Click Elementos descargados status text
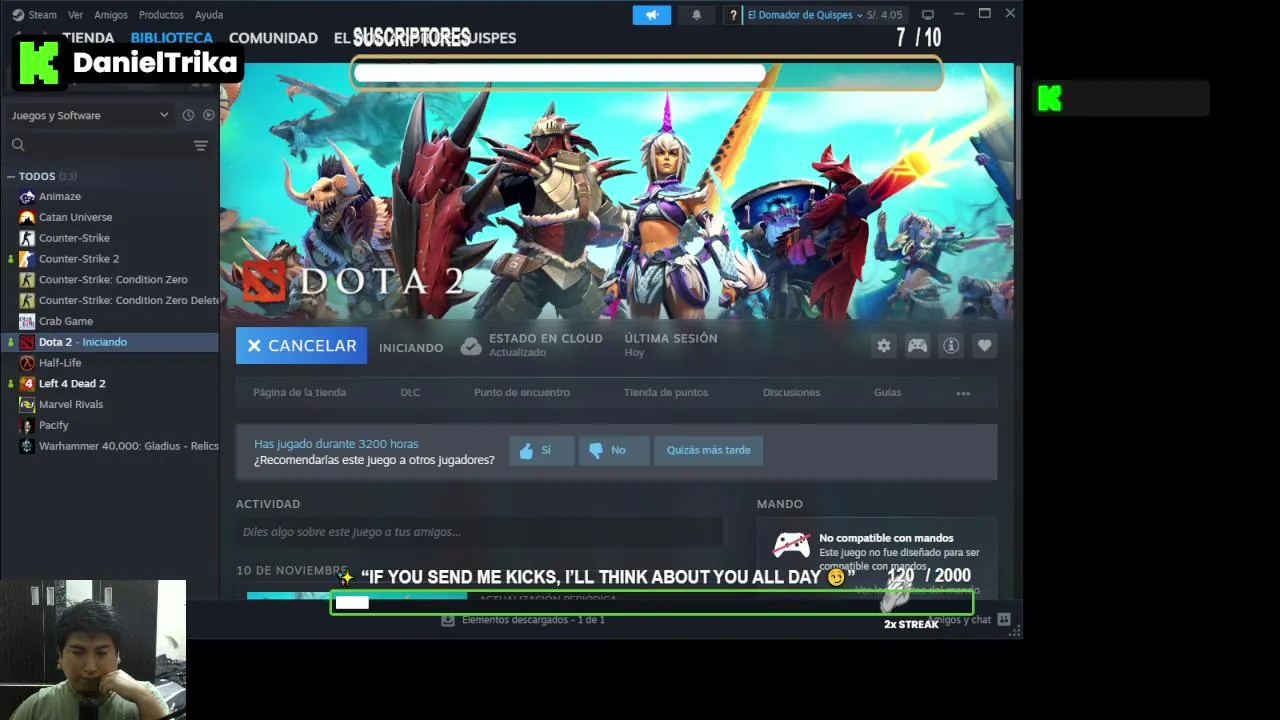1280x720 pixels. (533, 620)
